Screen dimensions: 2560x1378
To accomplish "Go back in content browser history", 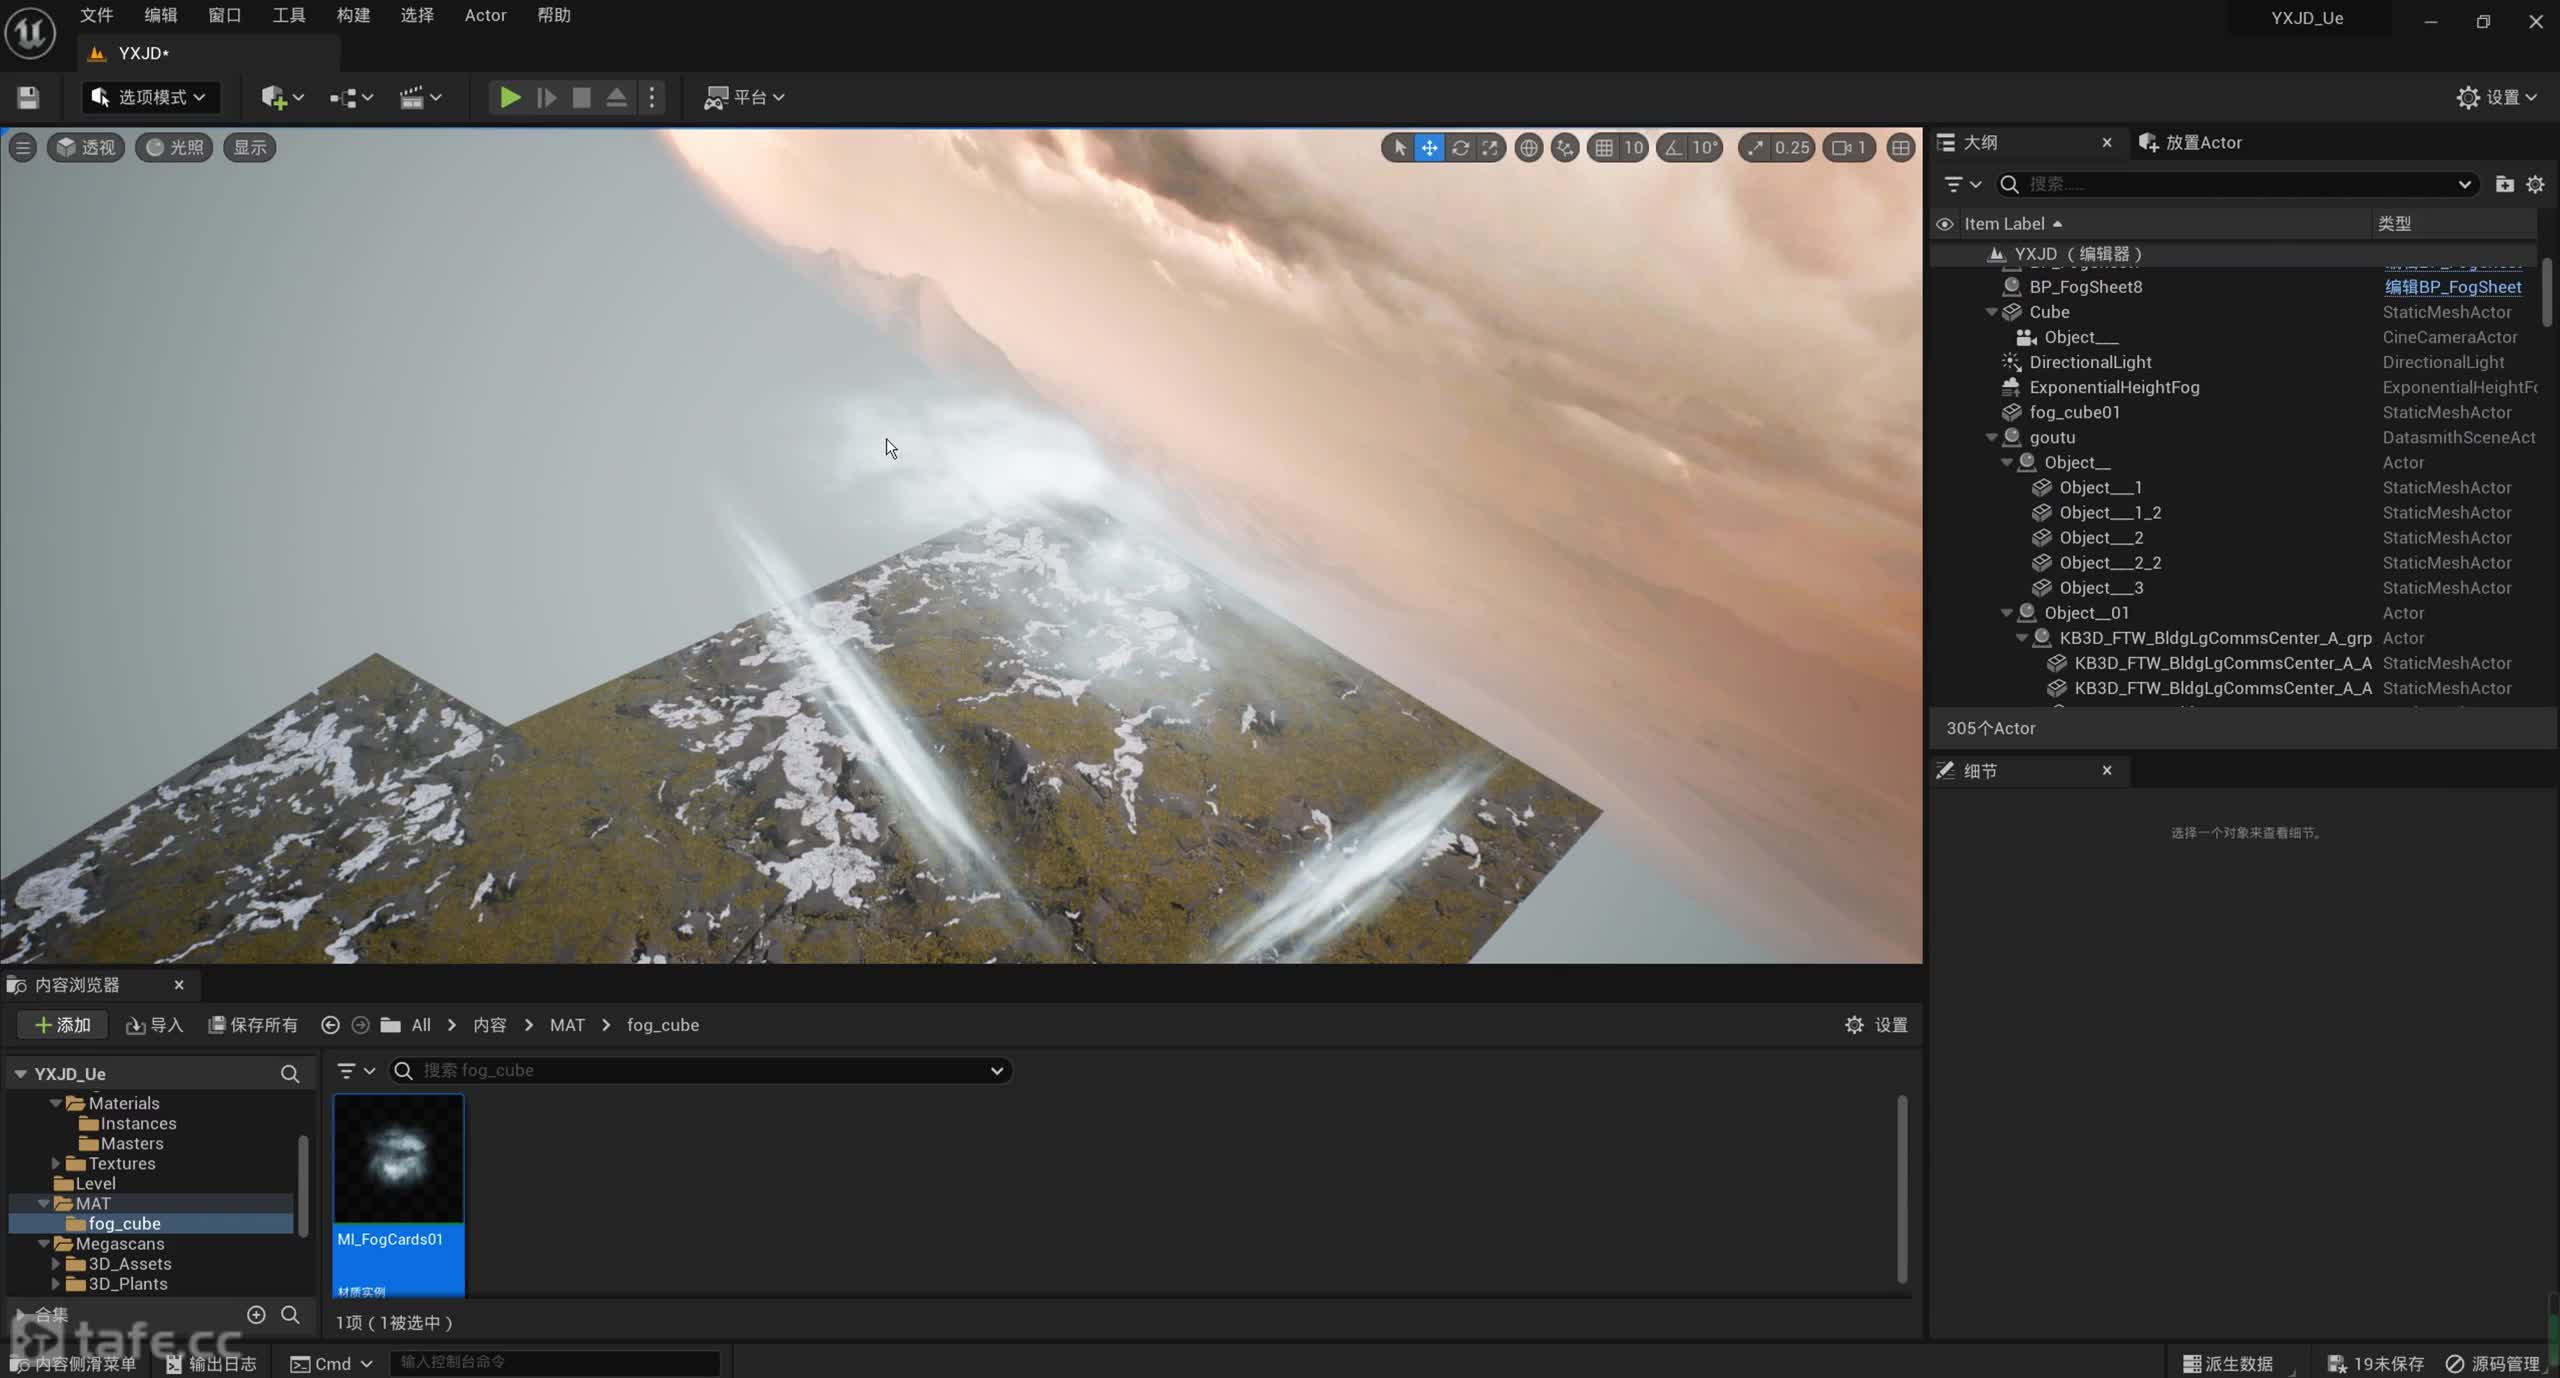I will [330, 1025].
